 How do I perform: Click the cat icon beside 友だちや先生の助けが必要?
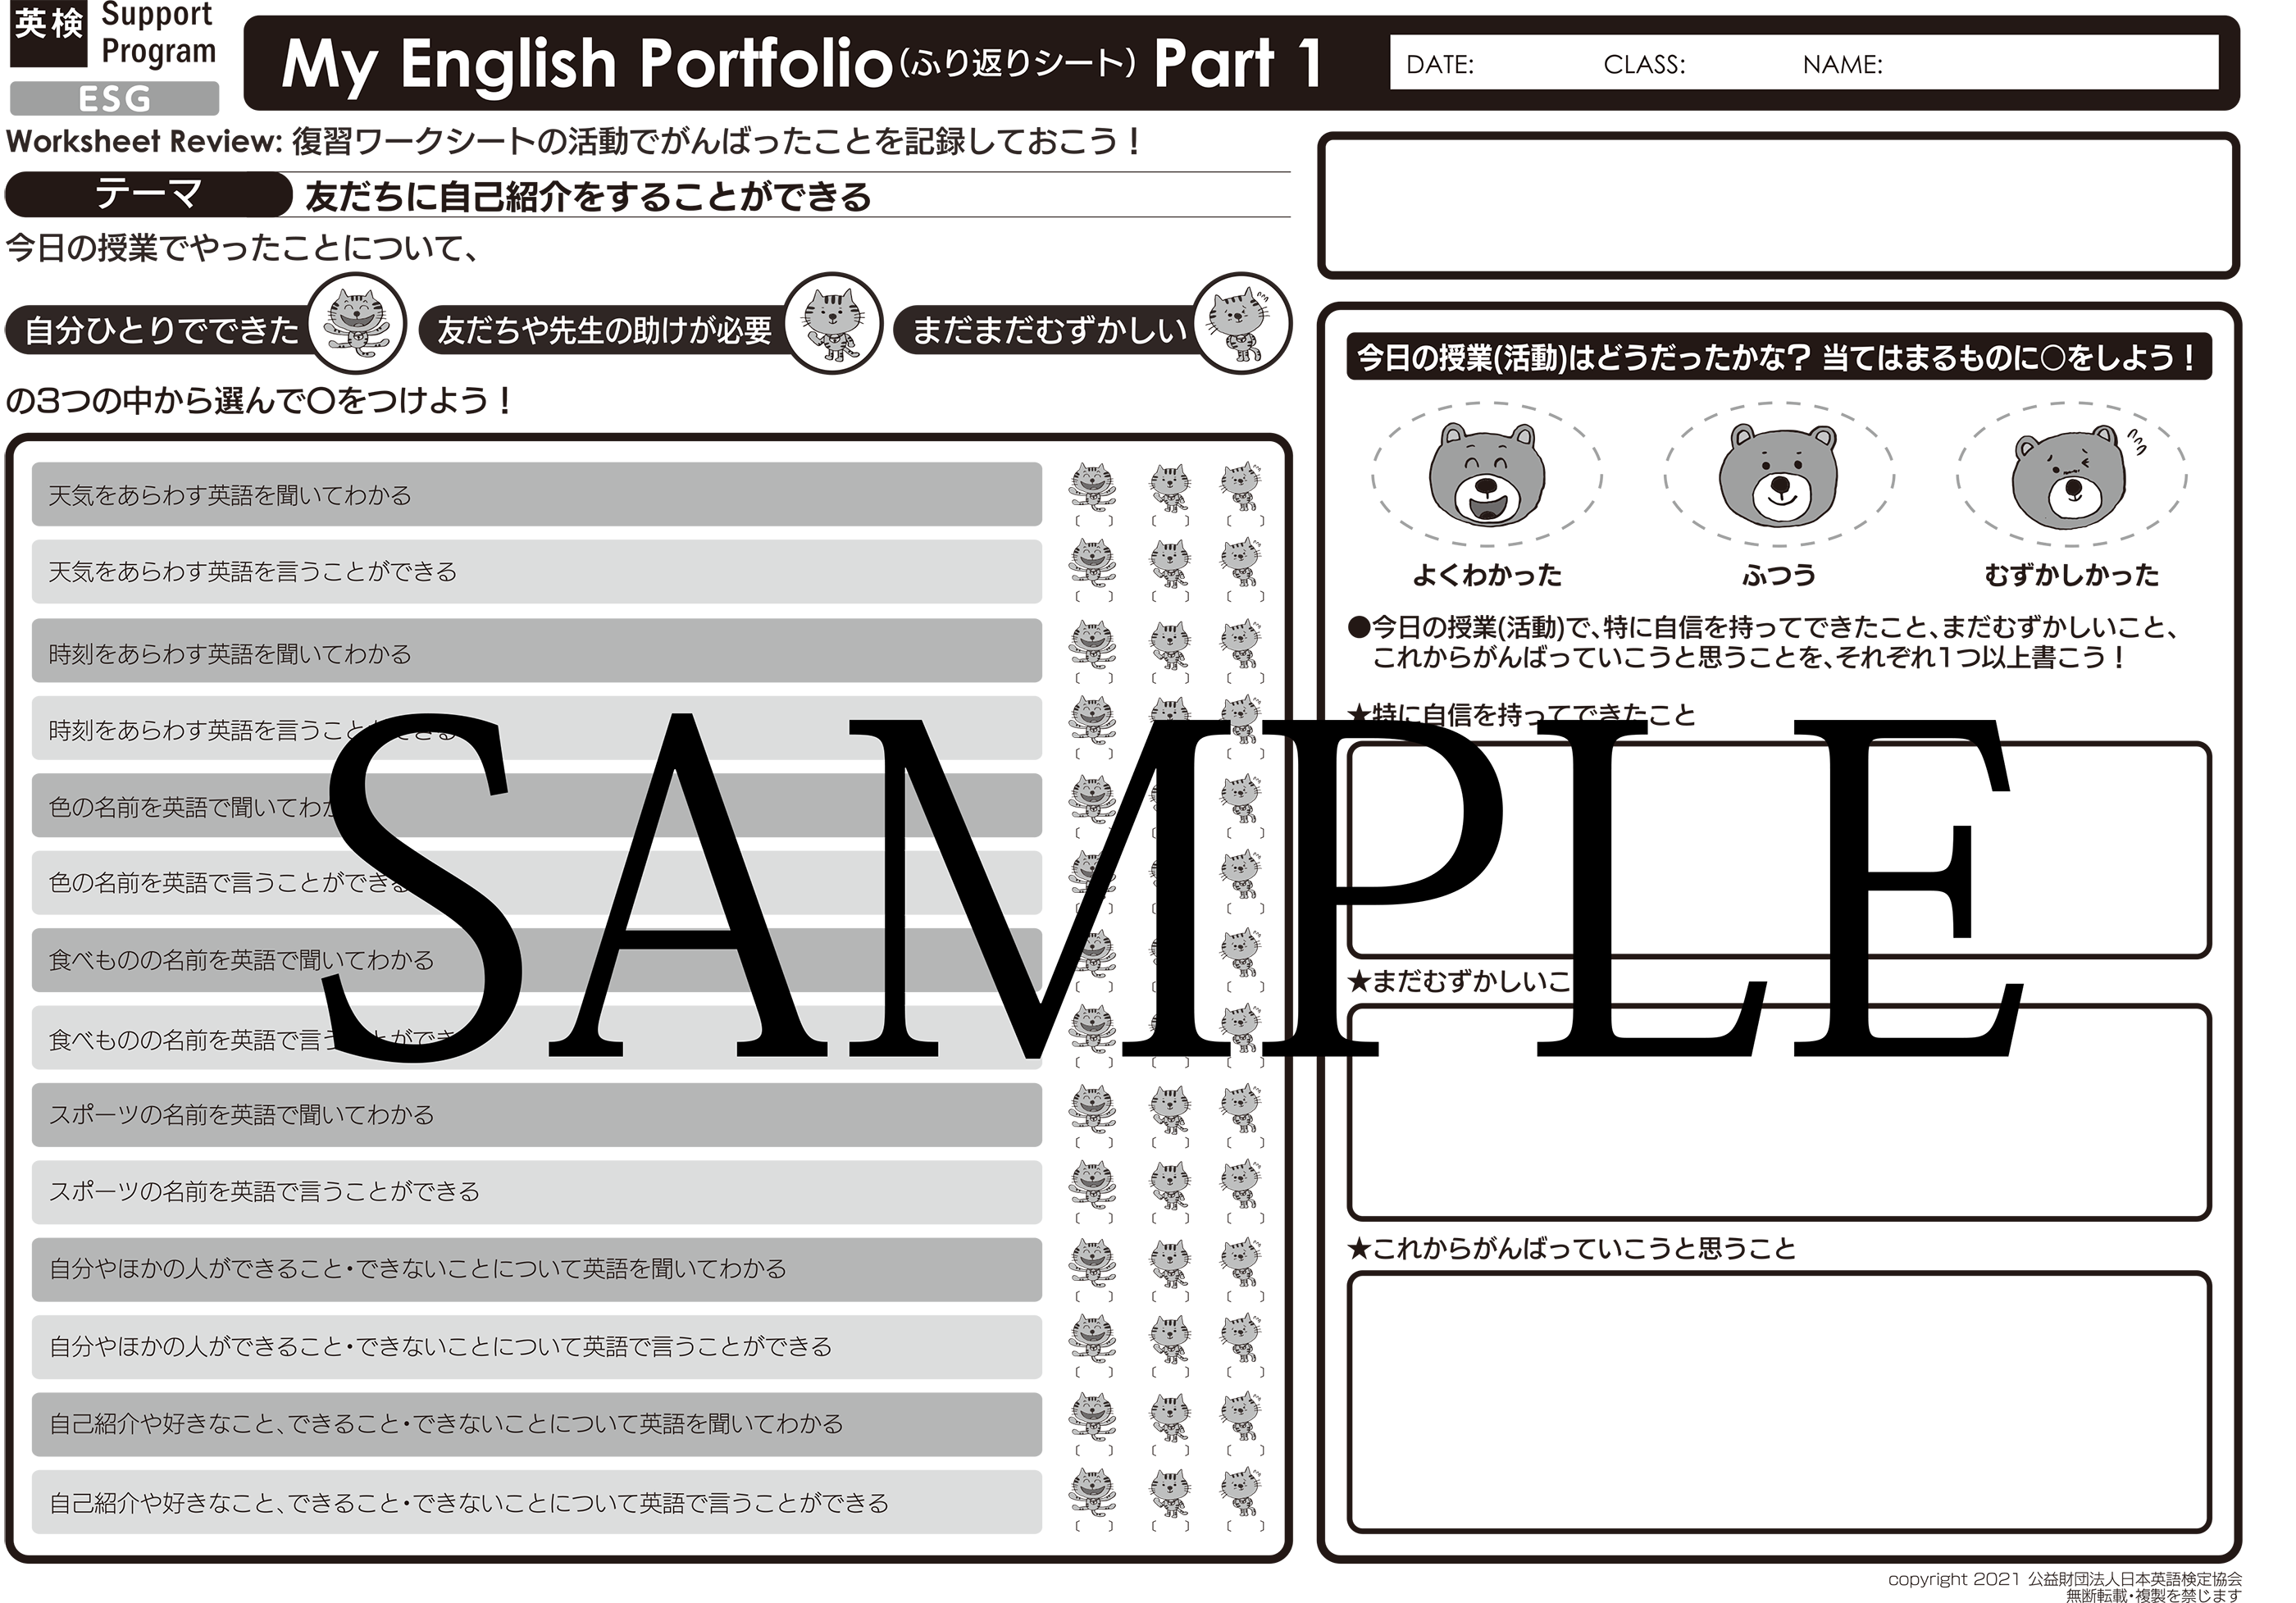[x=831, y=324]
